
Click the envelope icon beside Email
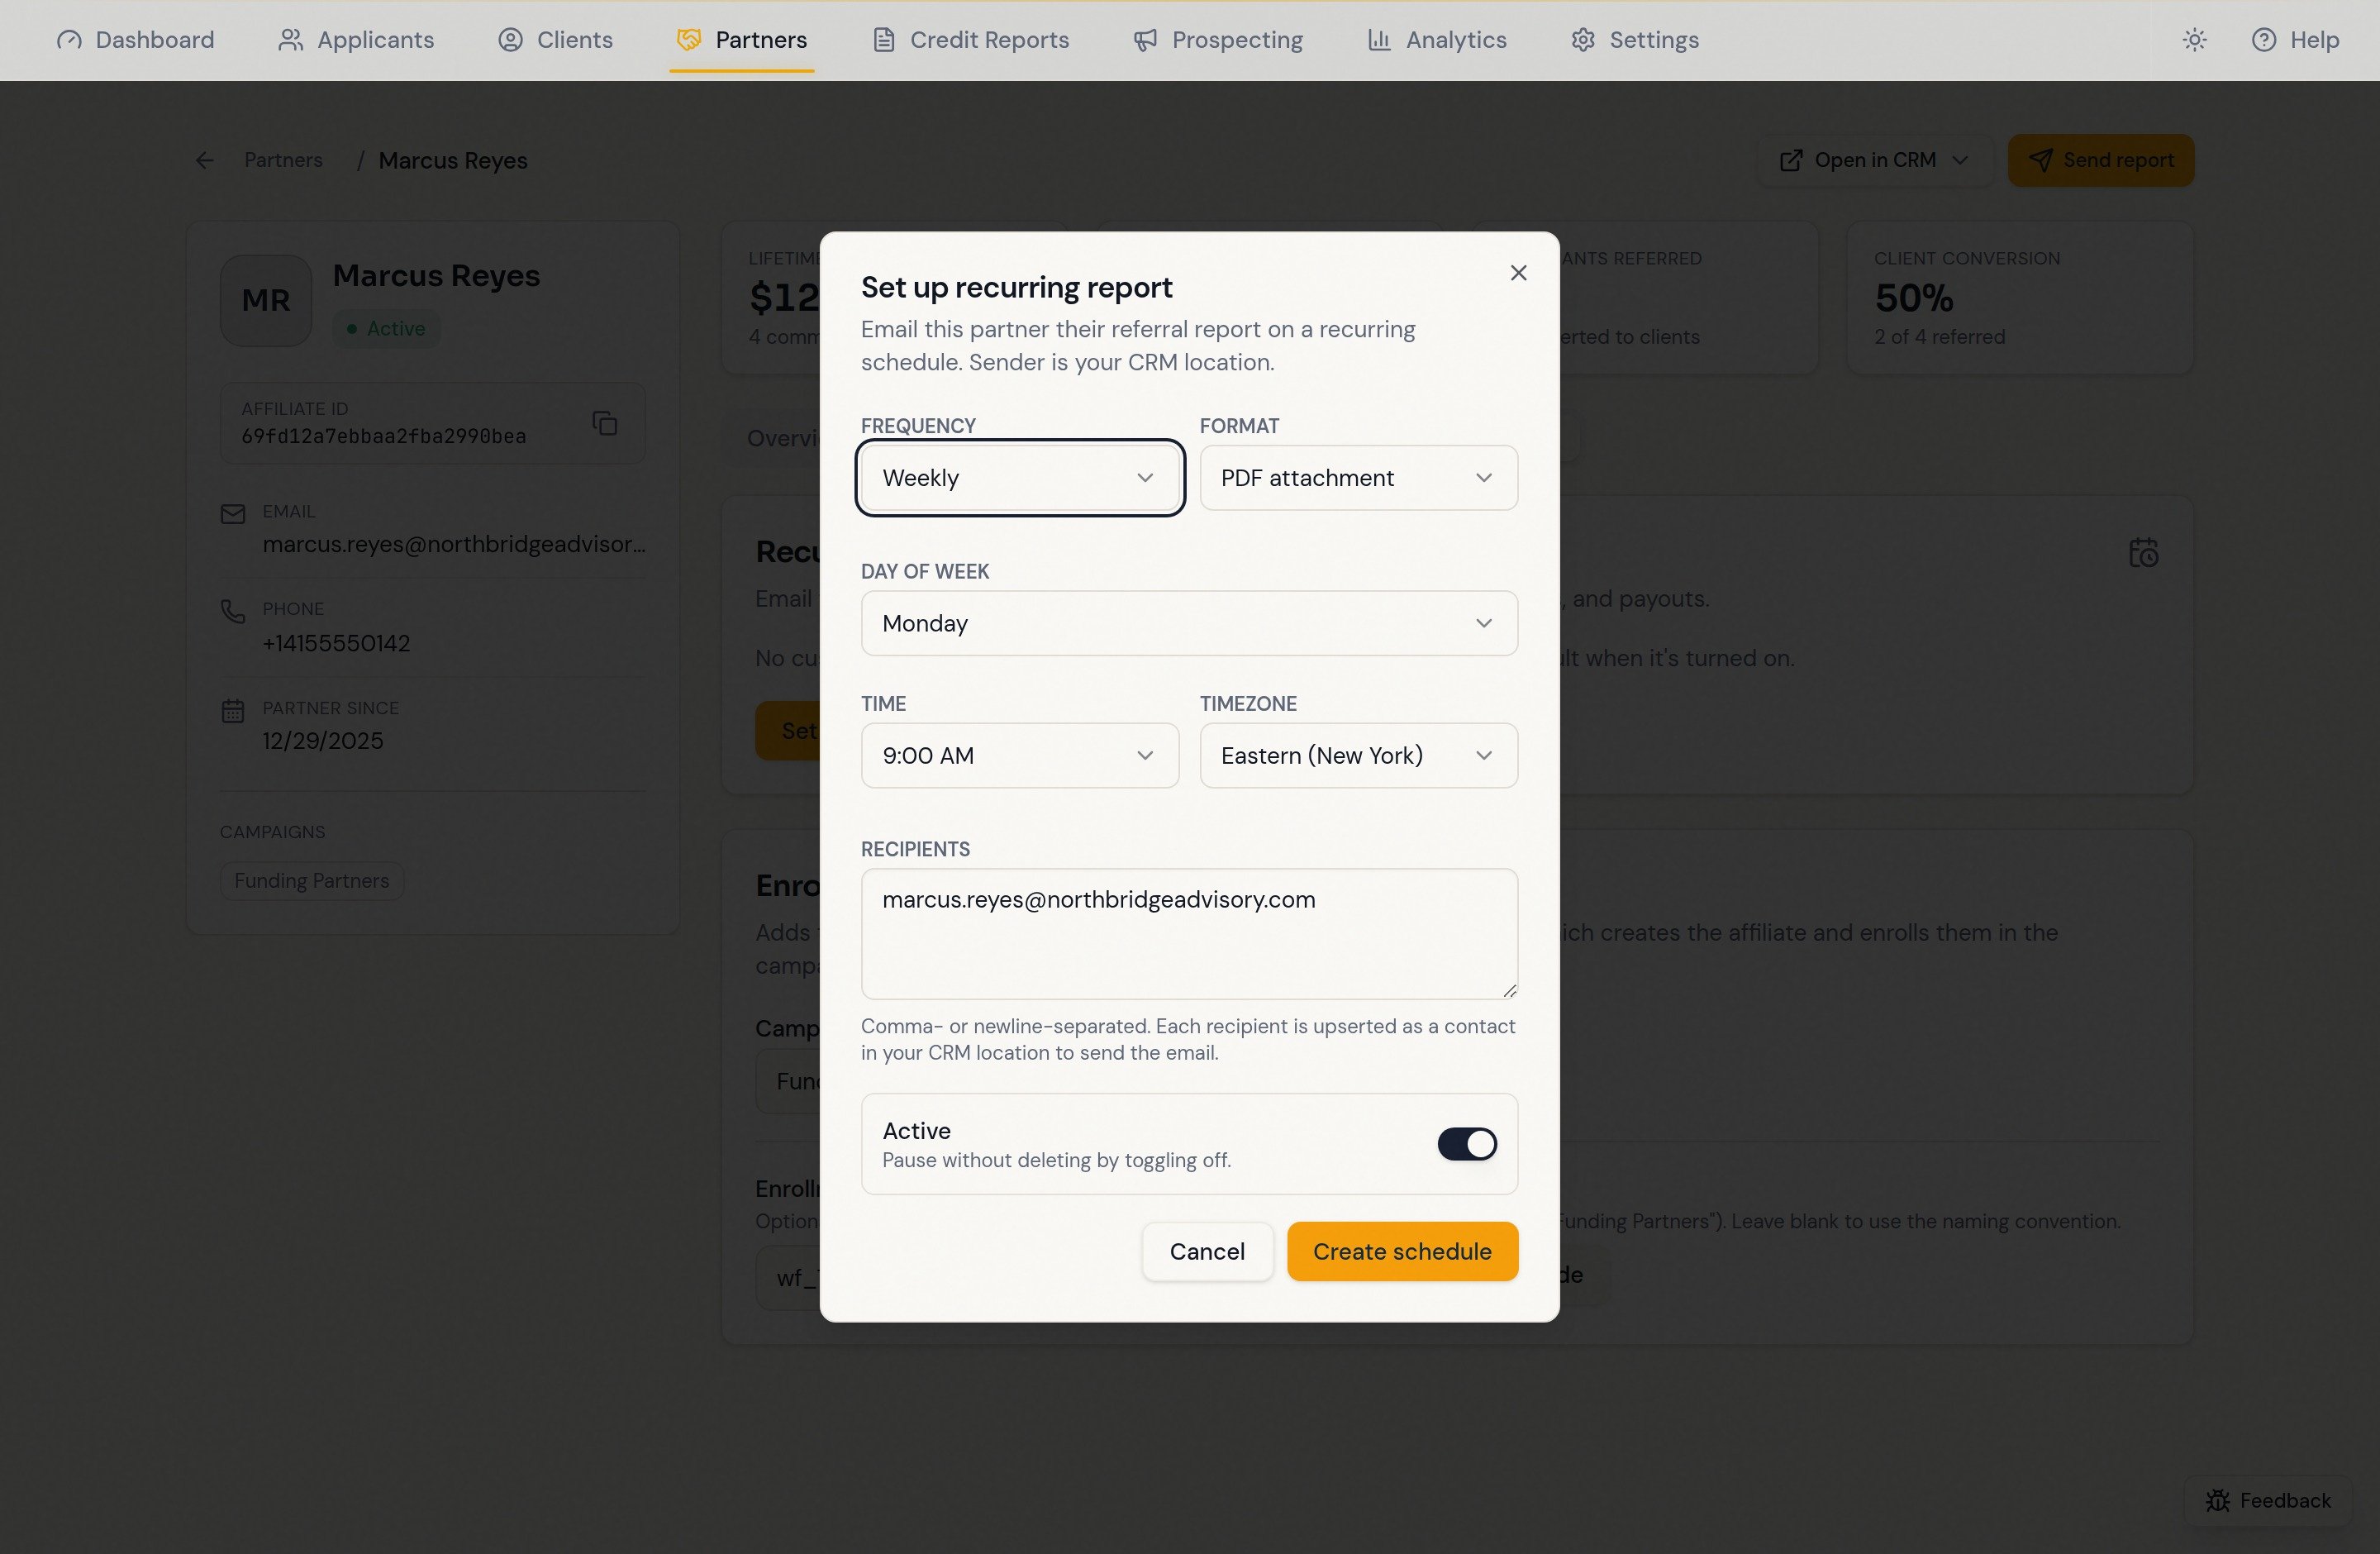233,514
